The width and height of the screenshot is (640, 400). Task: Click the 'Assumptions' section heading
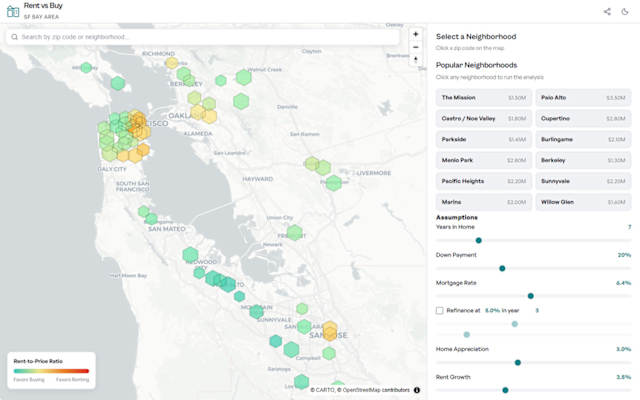click(457, 218)
